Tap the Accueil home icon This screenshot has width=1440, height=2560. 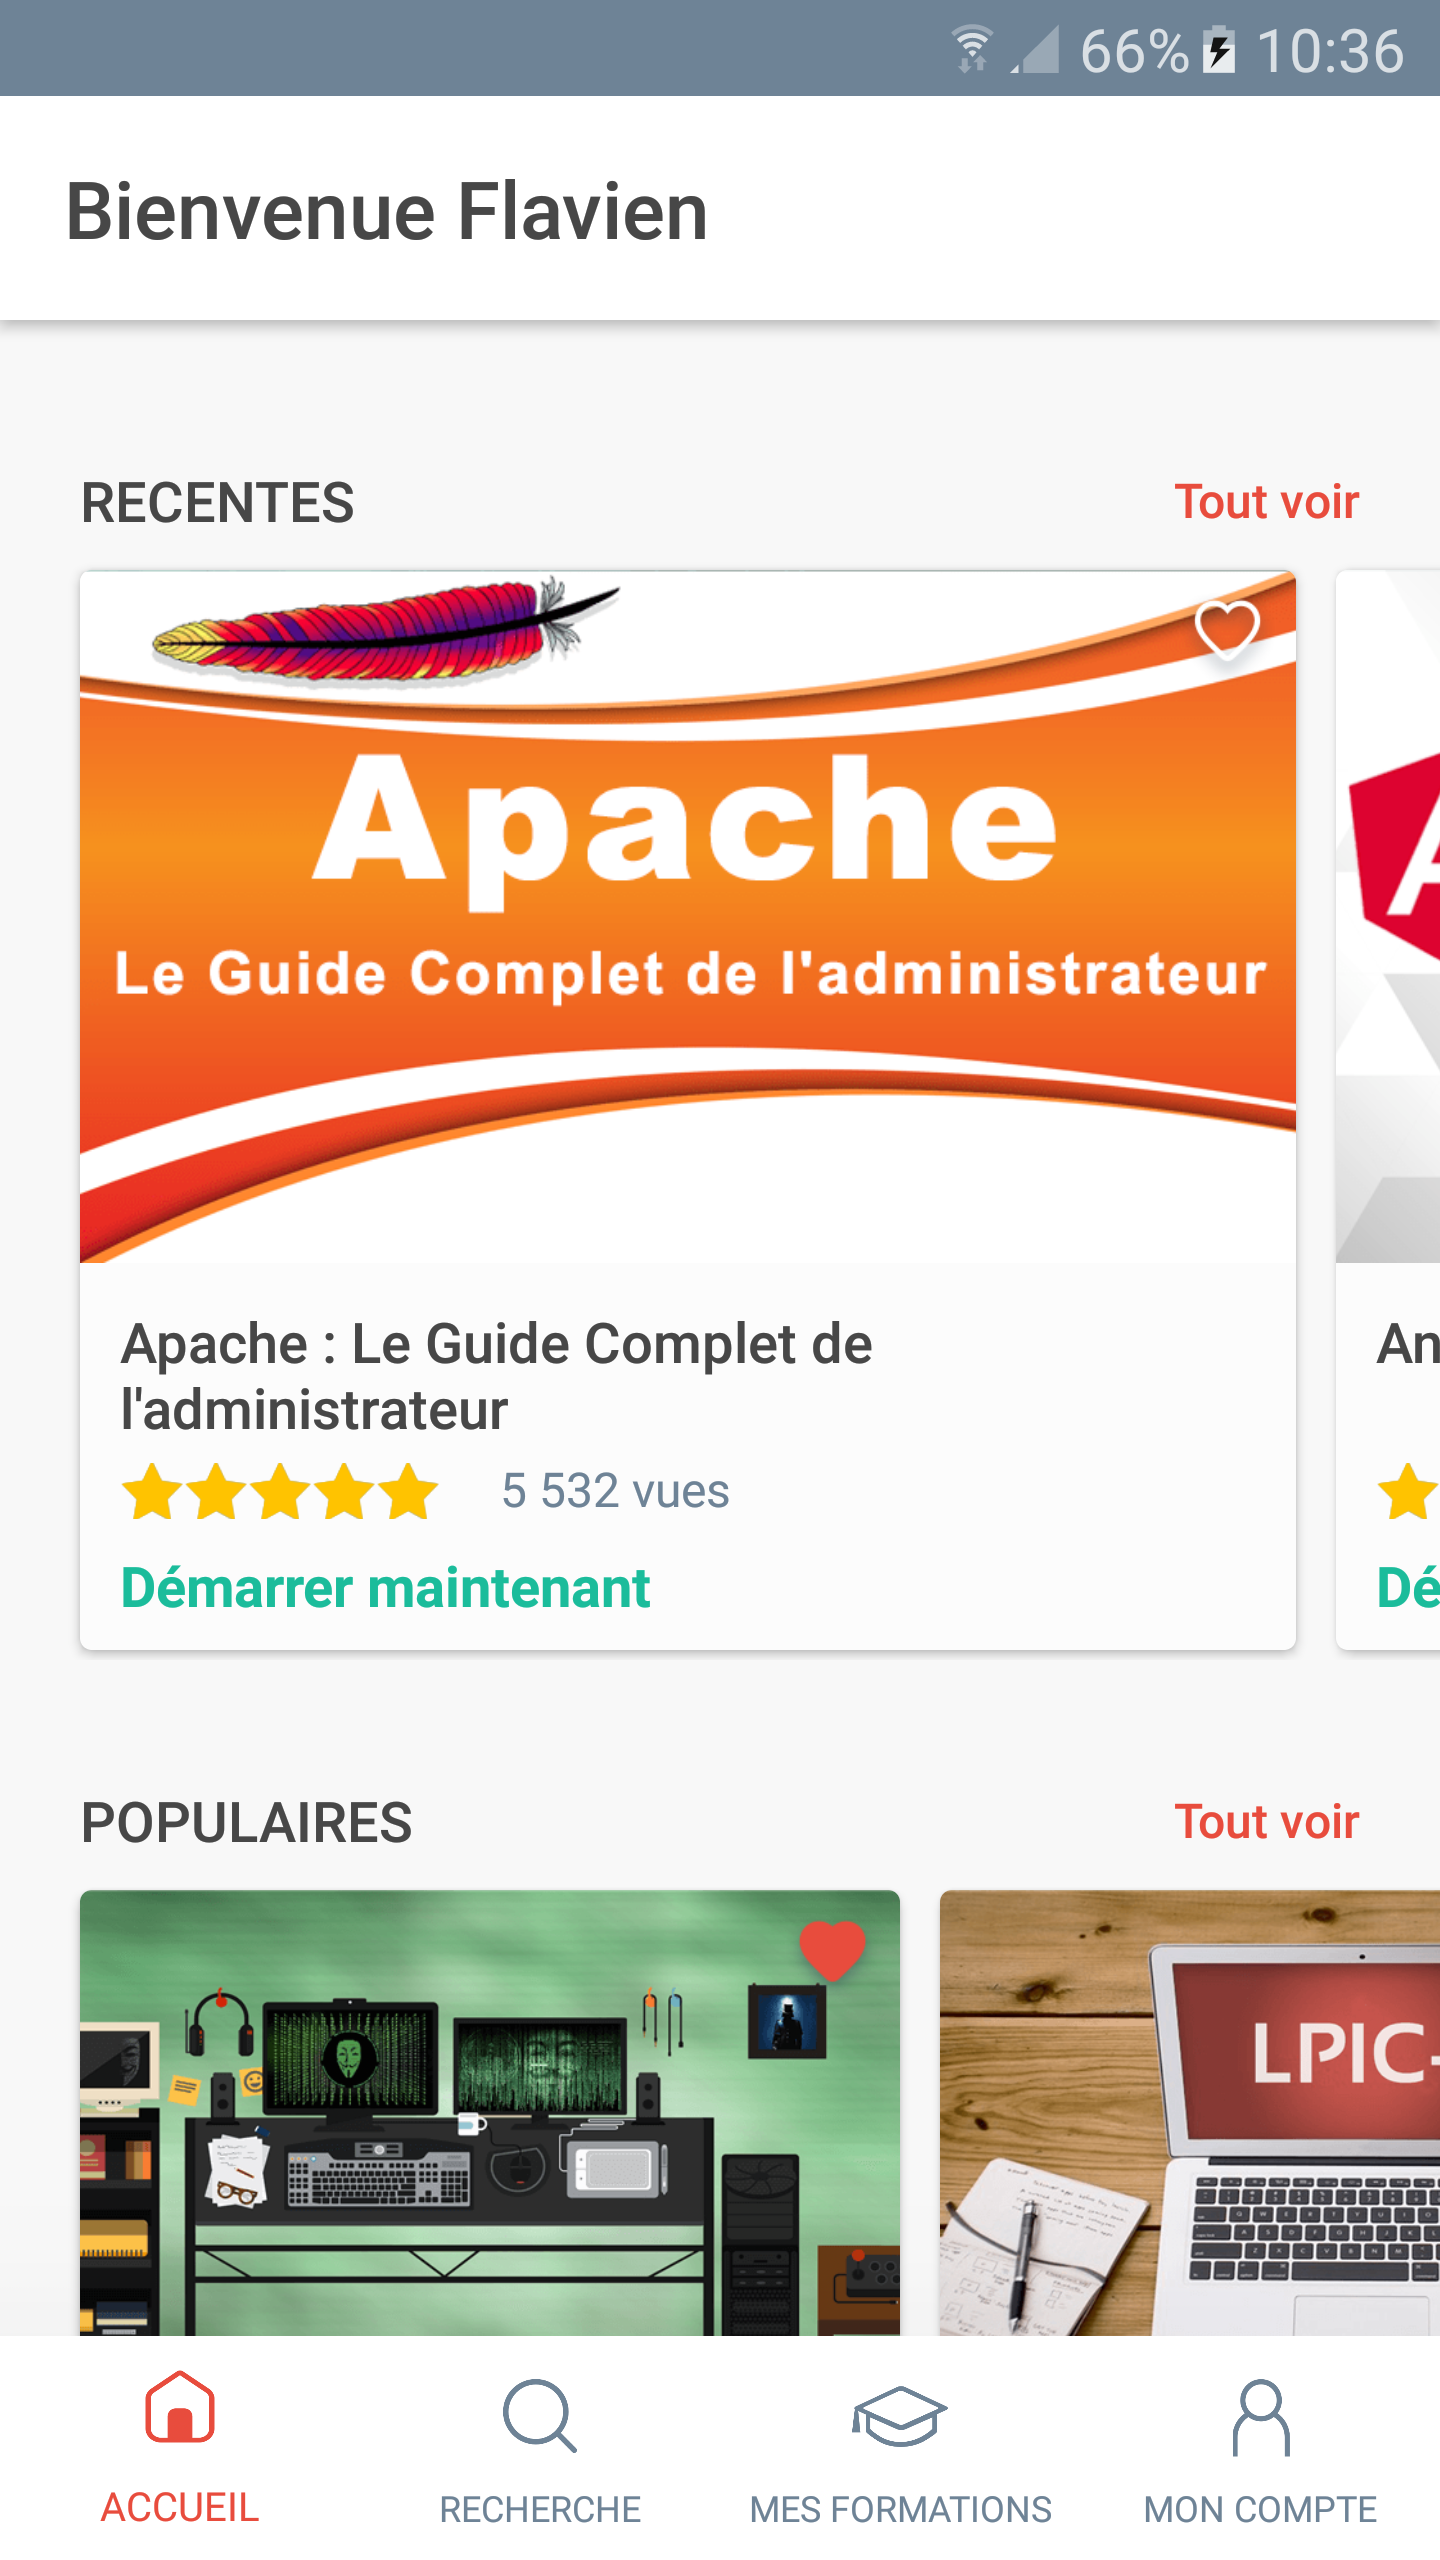click(180, 2407)
